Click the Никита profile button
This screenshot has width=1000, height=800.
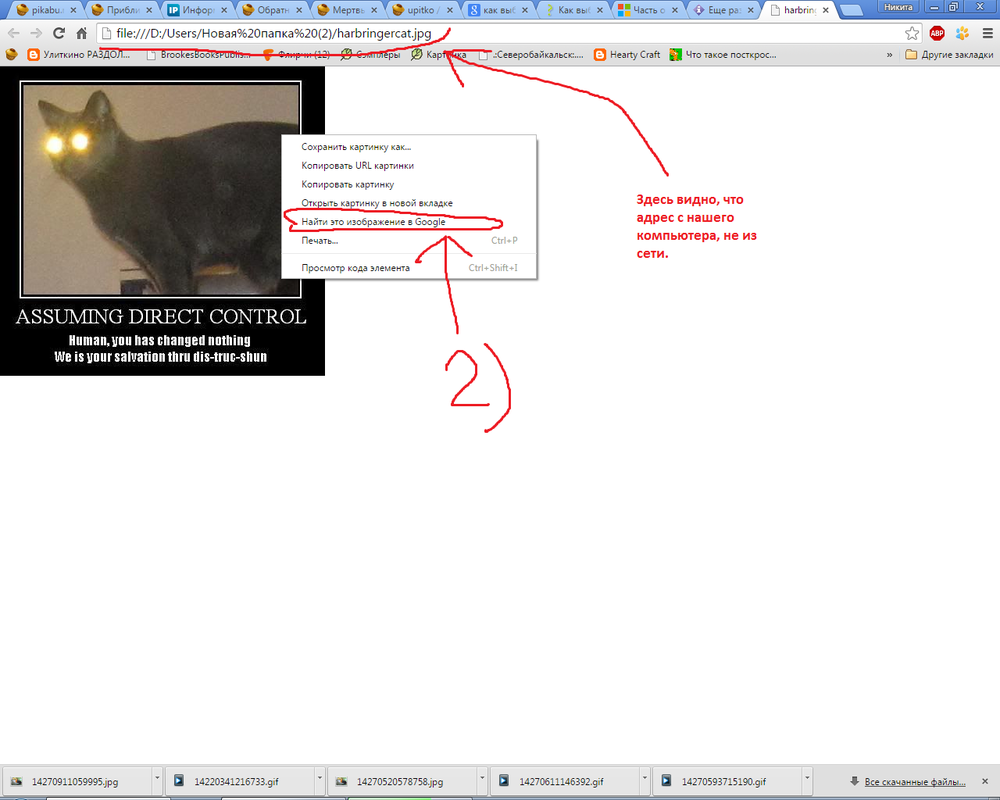tap(898, 7)
